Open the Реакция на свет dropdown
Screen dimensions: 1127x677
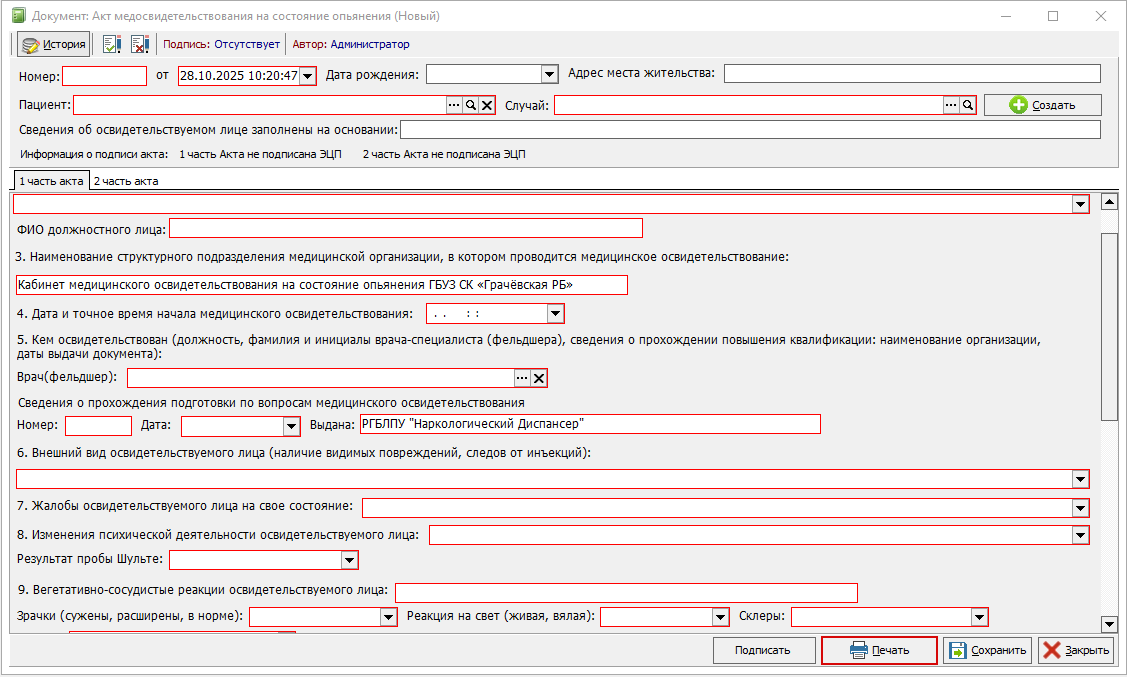click(720, 617)
